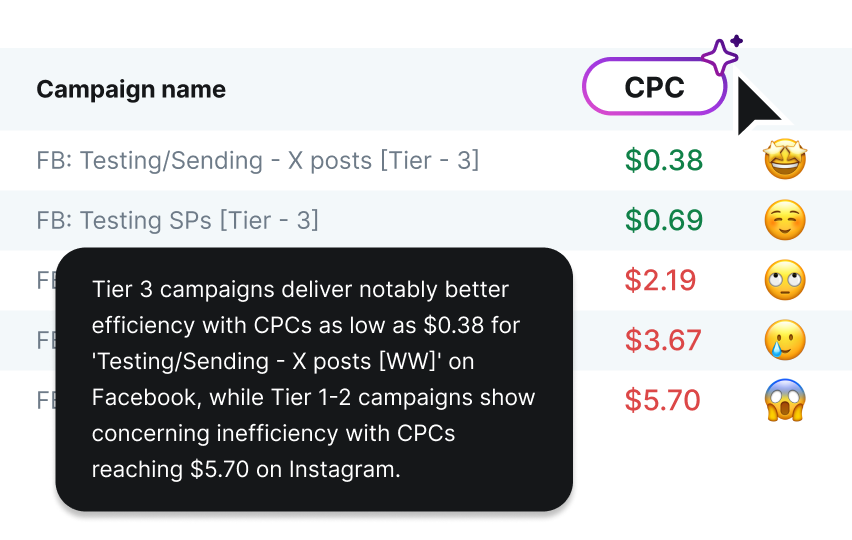Open the 'FB: Testing SPs [Tier - 3]' campaign

pyautogui.click(x=178, y=220)
